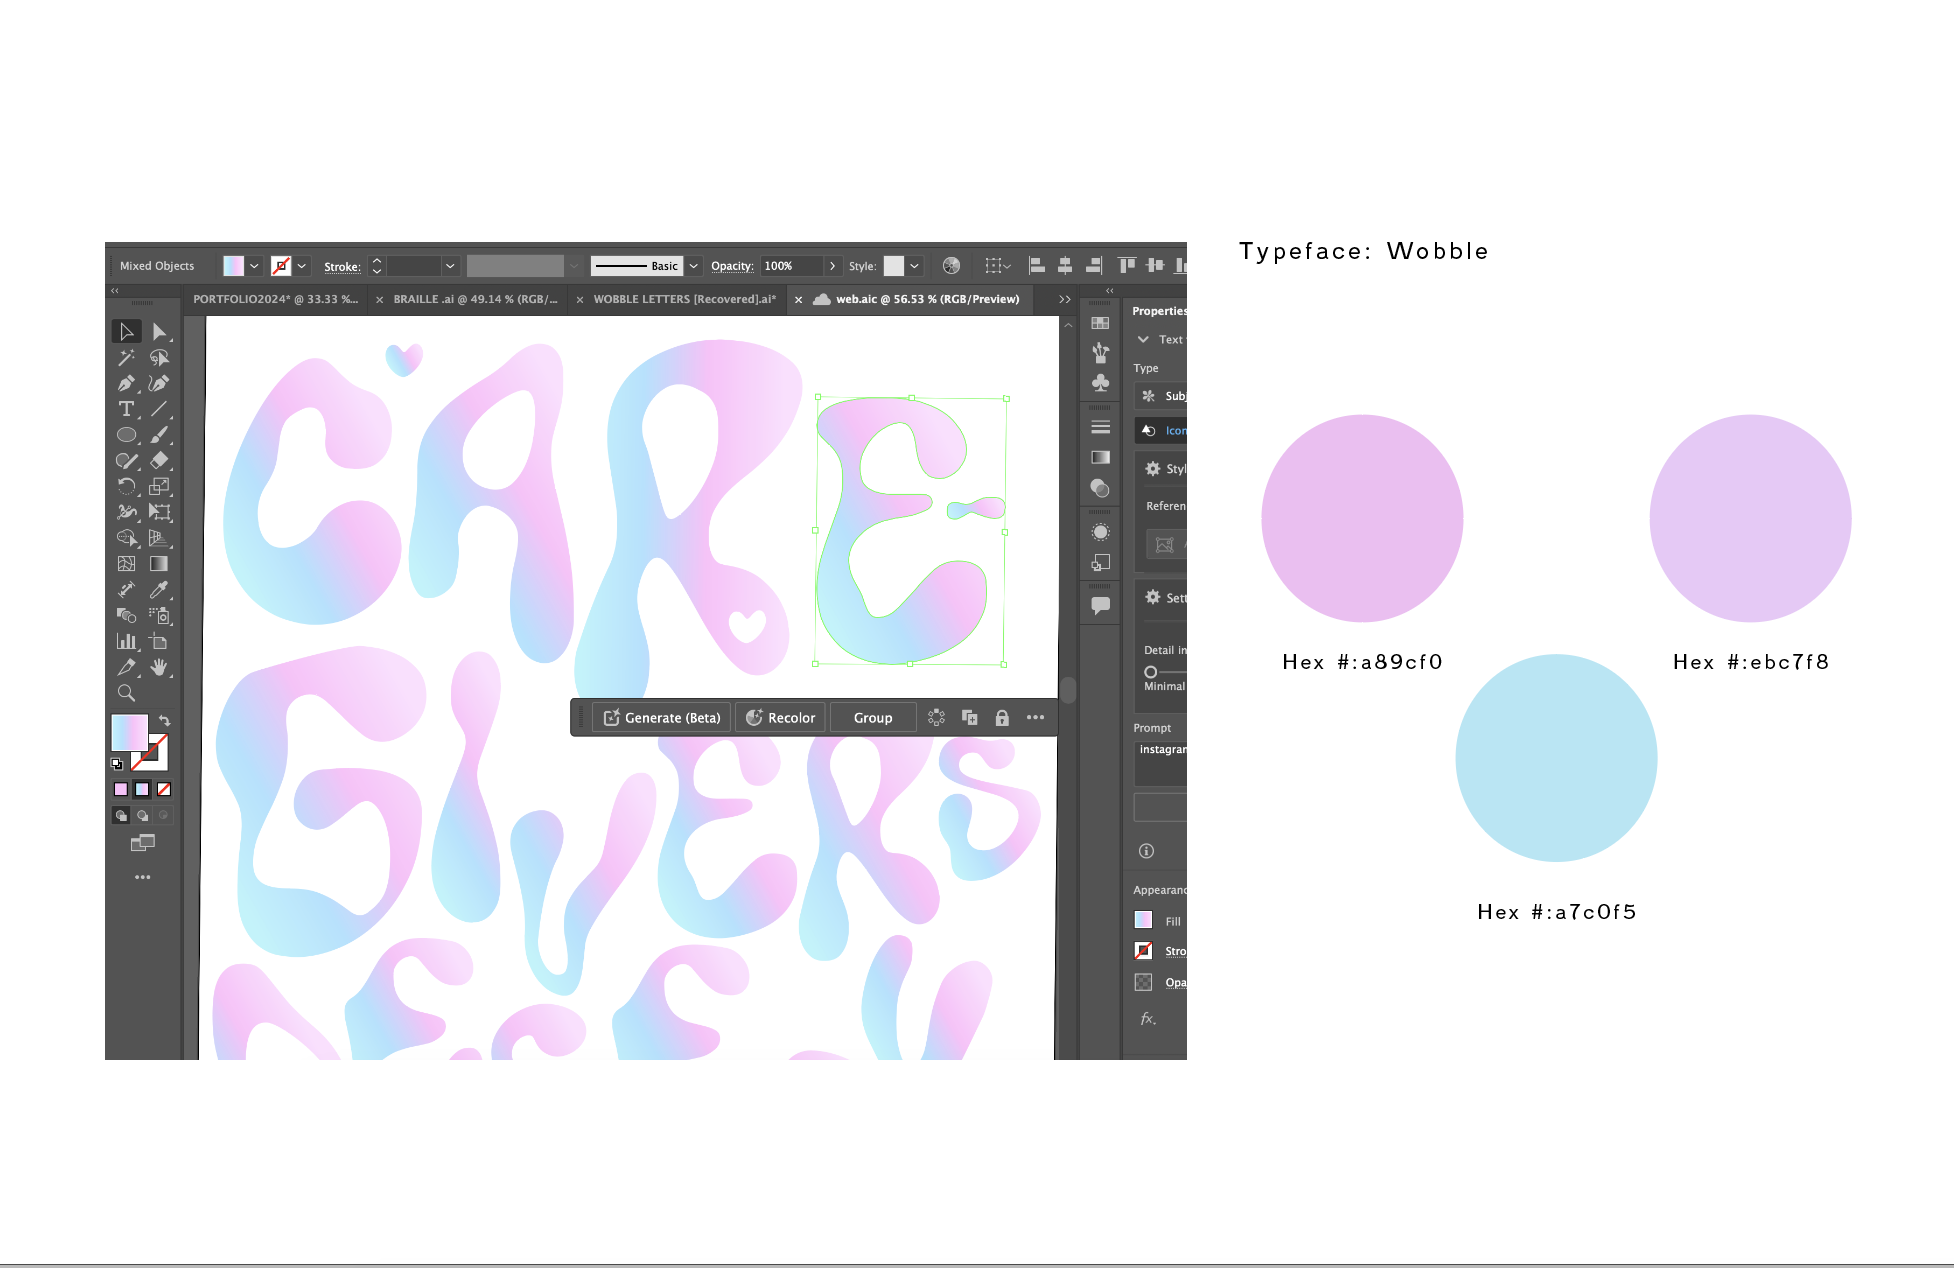Select the Pen tool

(126, 383)
